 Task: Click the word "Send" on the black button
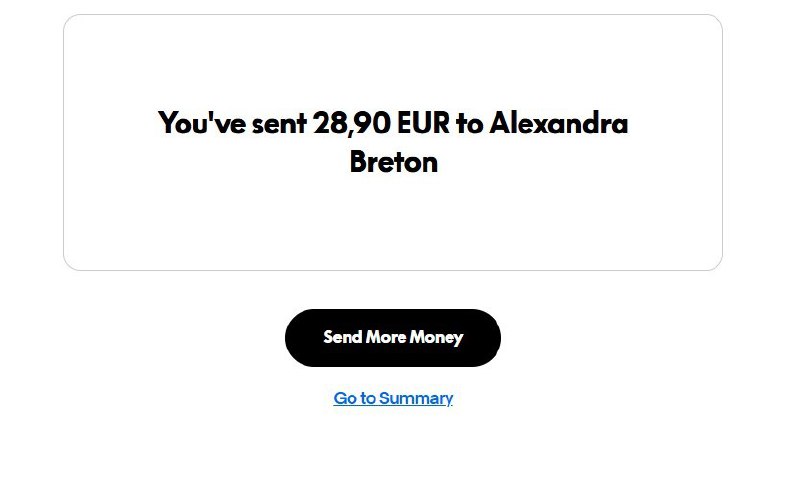click(342, 338)
